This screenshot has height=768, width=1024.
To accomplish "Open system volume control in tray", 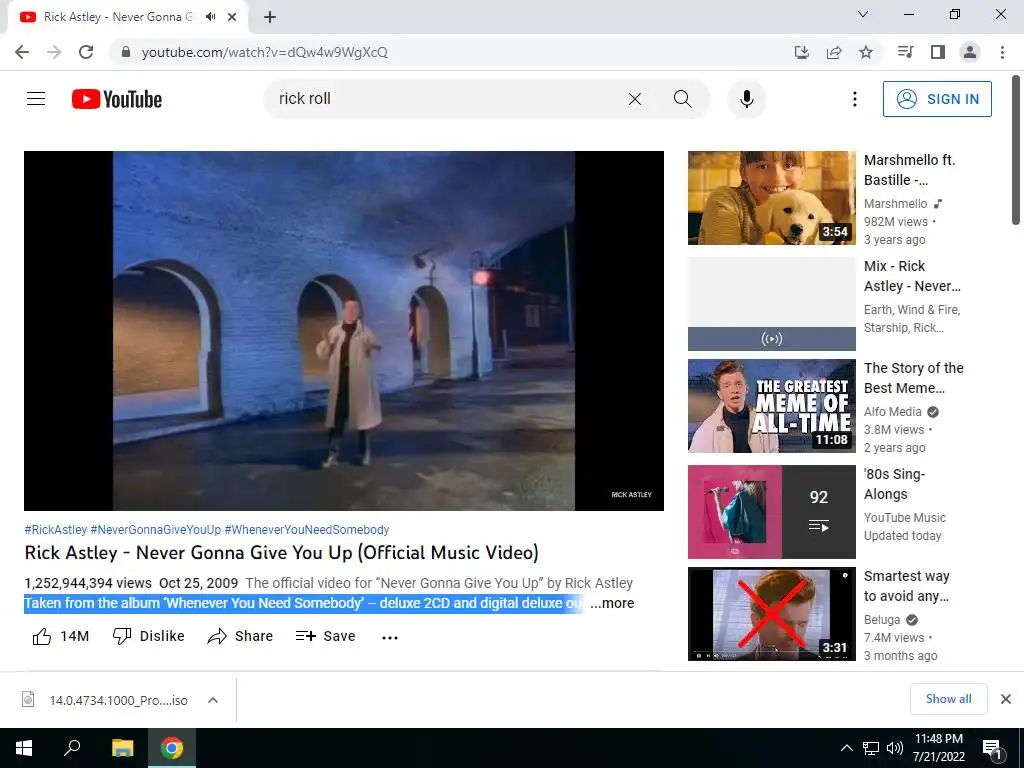I will click(x=895, y=748).
